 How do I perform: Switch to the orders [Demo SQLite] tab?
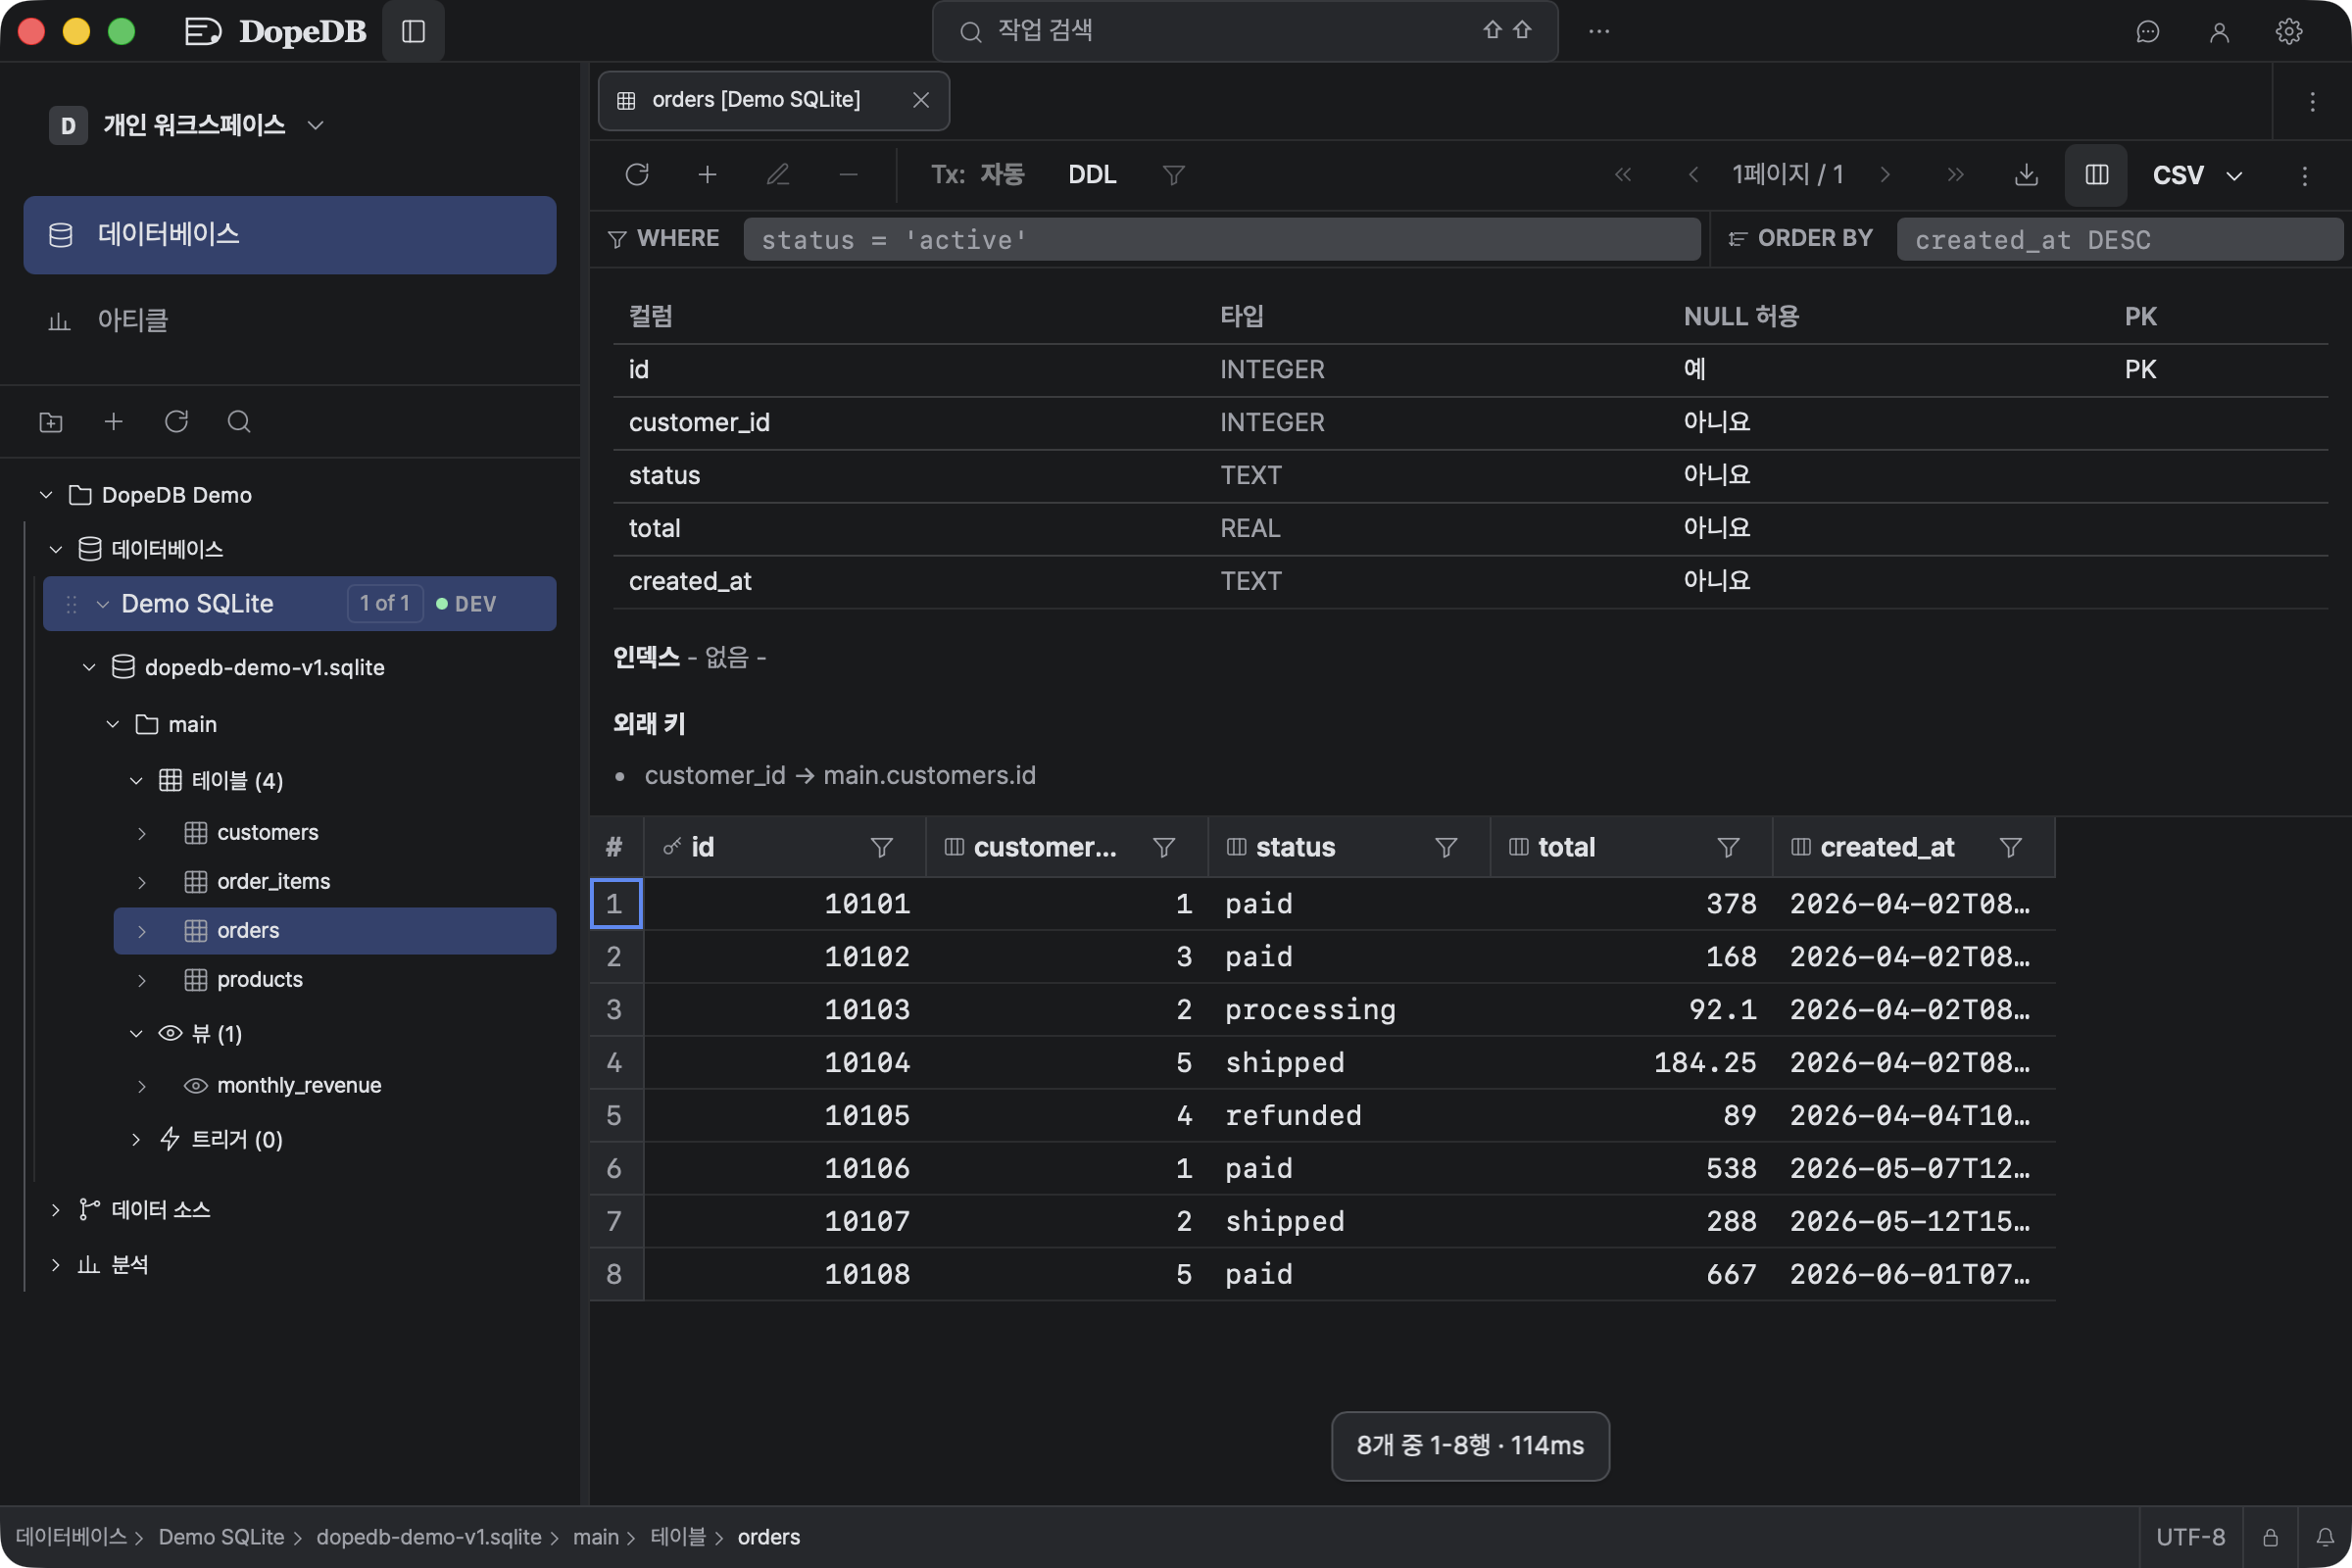pos(755,100)
